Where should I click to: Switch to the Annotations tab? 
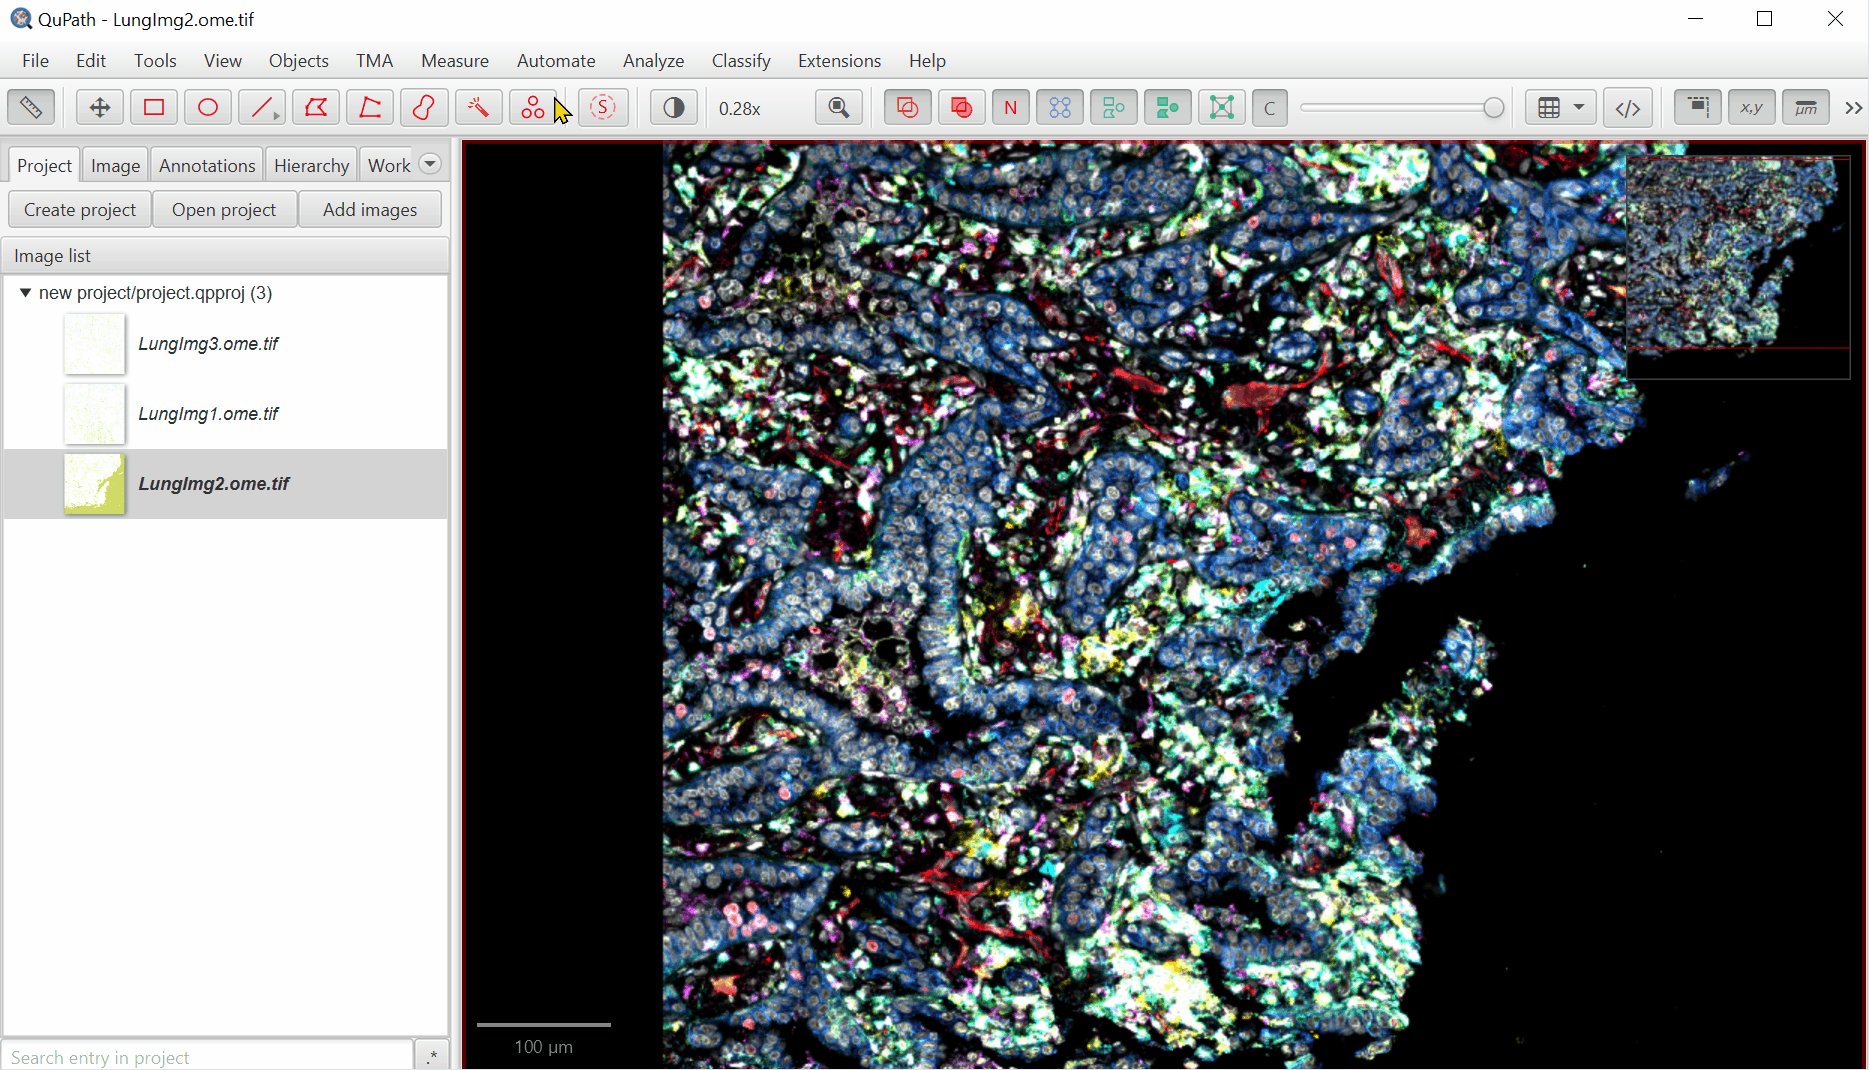[x=206, y=164]
